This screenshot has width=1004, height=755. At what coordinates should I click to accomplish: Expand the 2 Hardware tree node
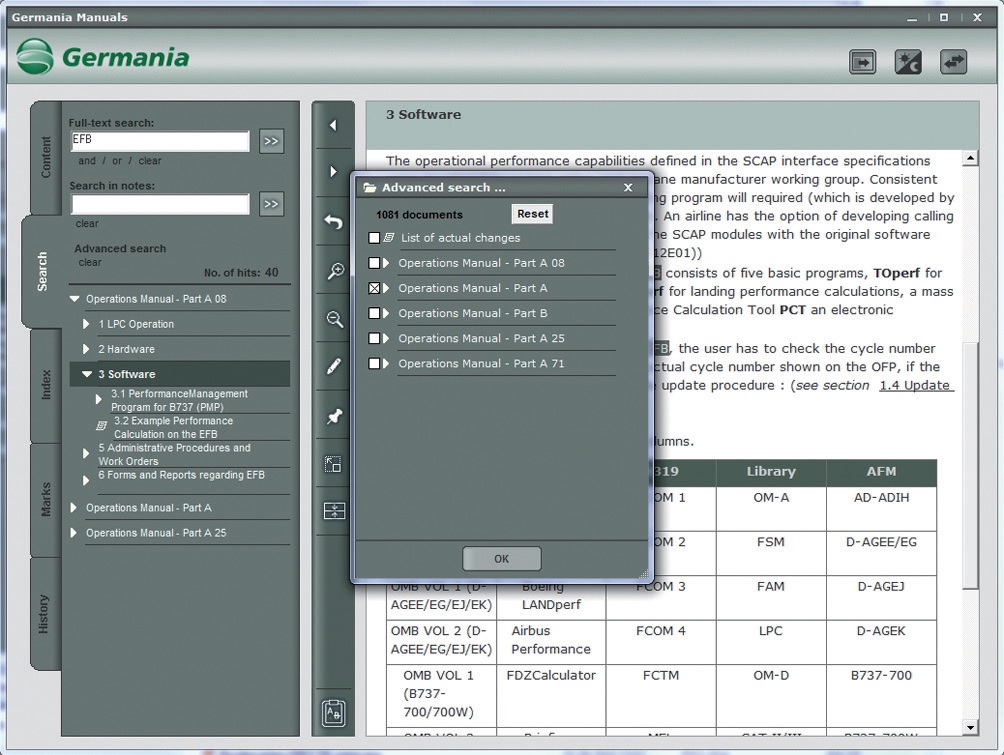[x=87, y=349]
